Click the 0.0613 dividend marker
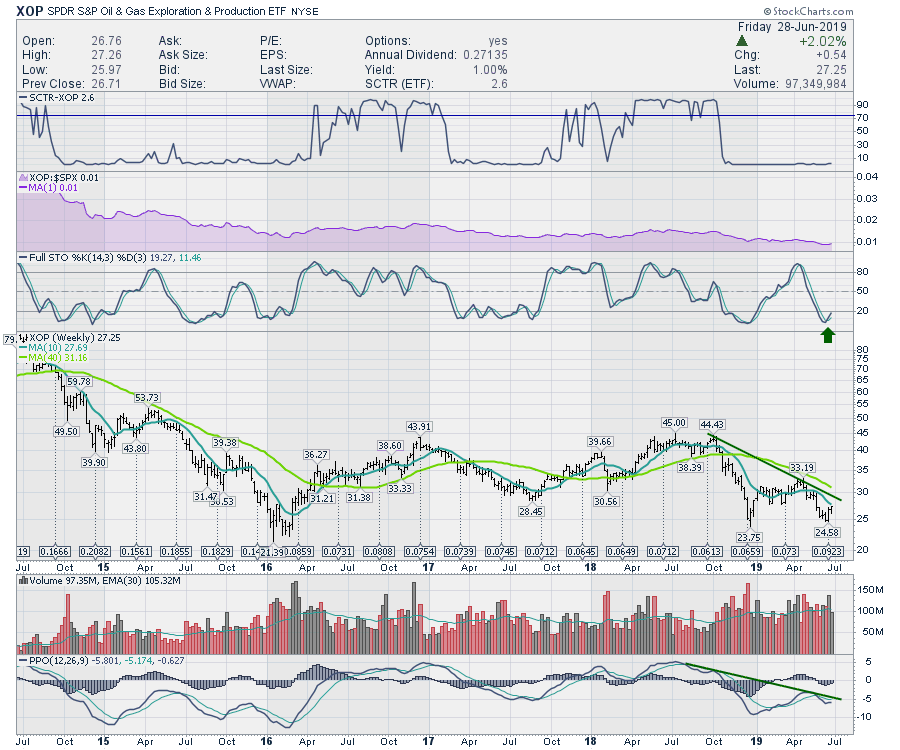Image resolution: width=900 pixels, height=750 pixels. (x=707, y=551)
